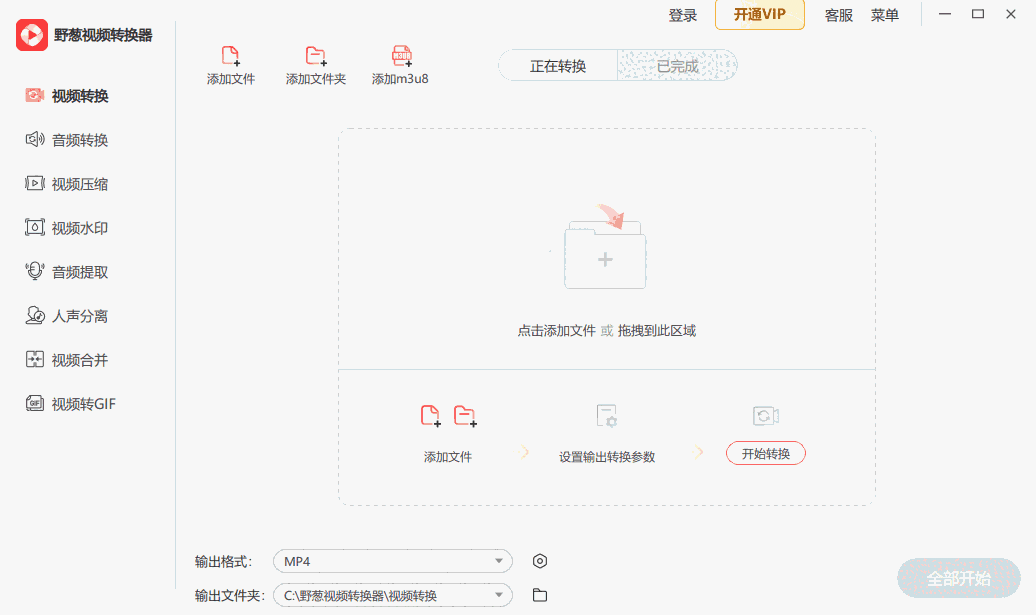This screenshot has height=615, width=1036.
Task: Open Video Compression (视频压缩) in sidebar
Action: (80, 184)
